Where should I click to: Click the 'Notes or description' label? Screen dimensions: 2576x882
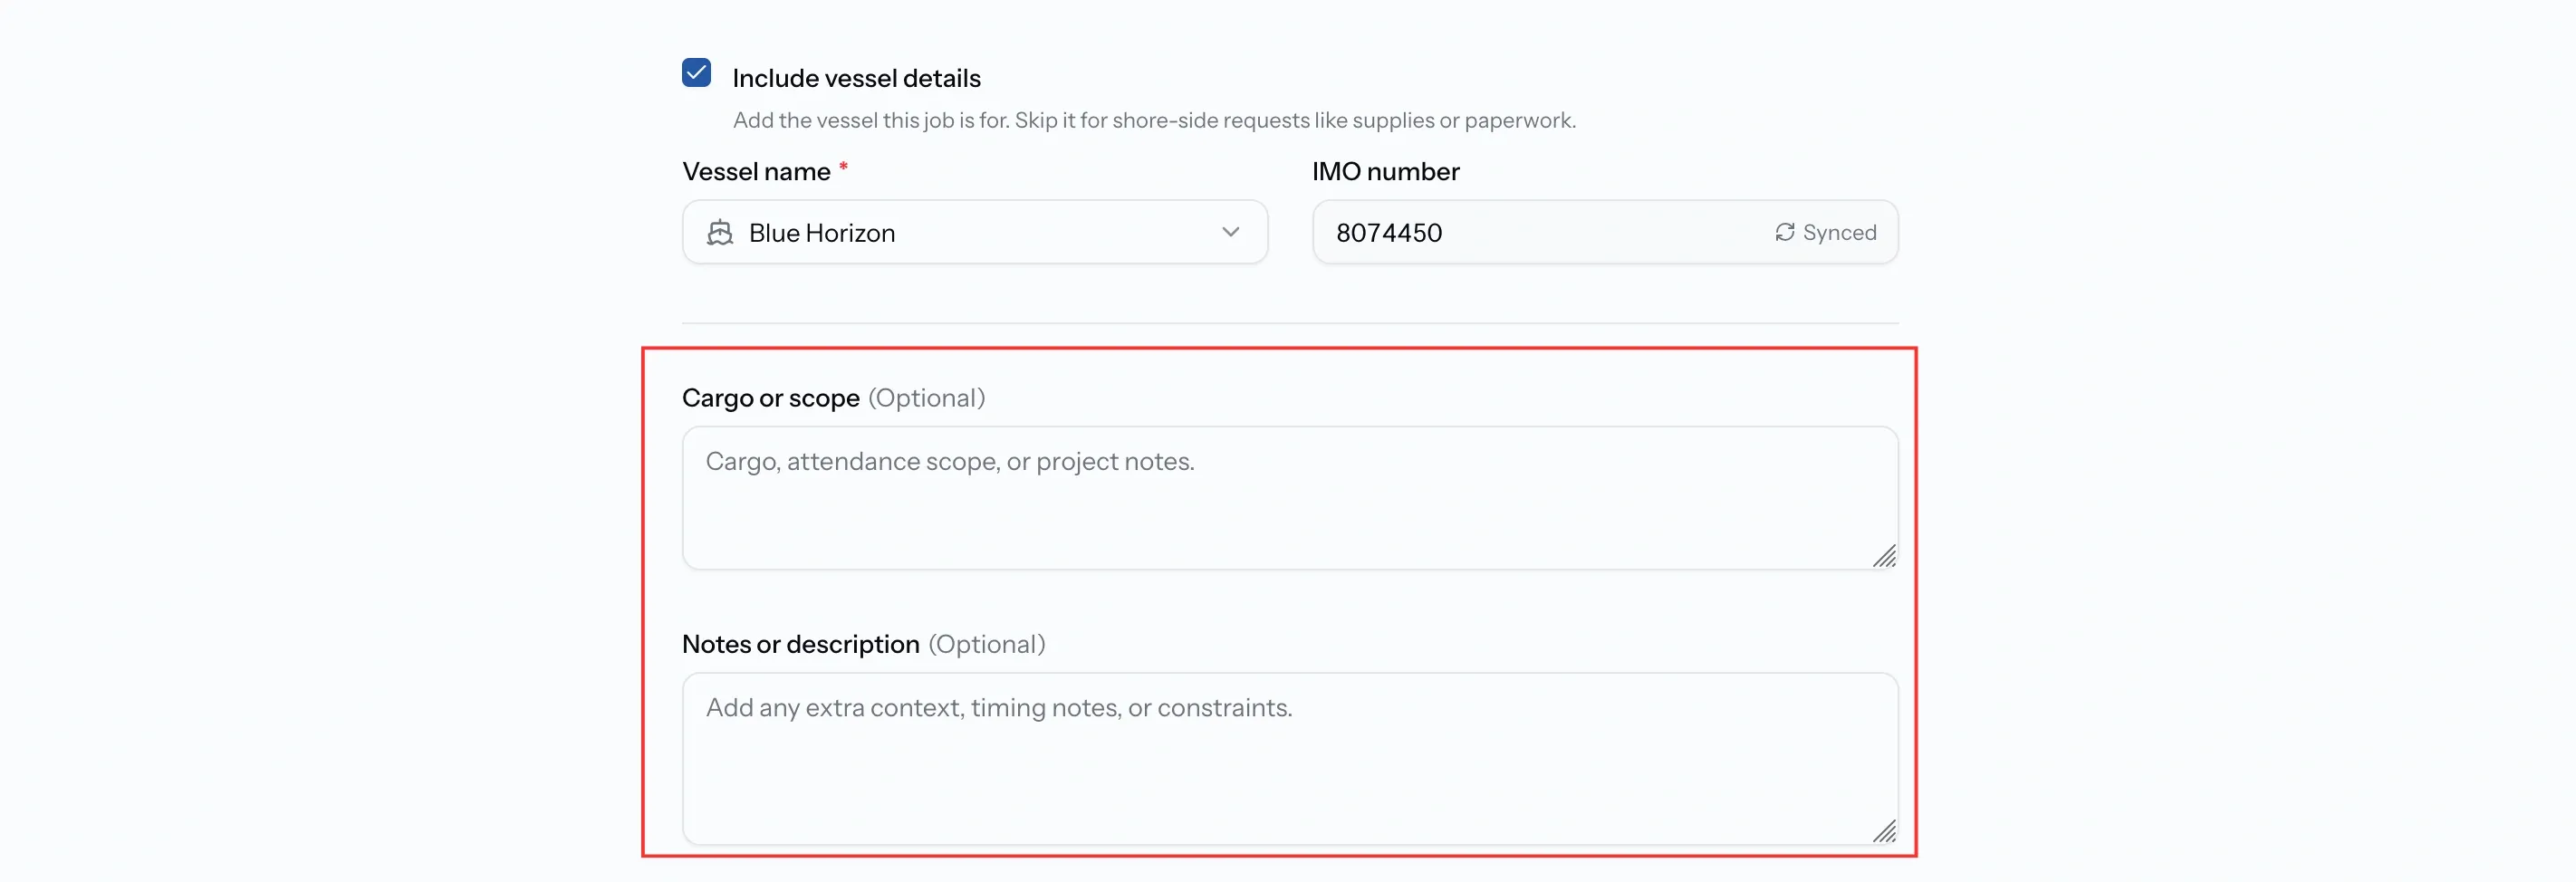coord(800,644)
